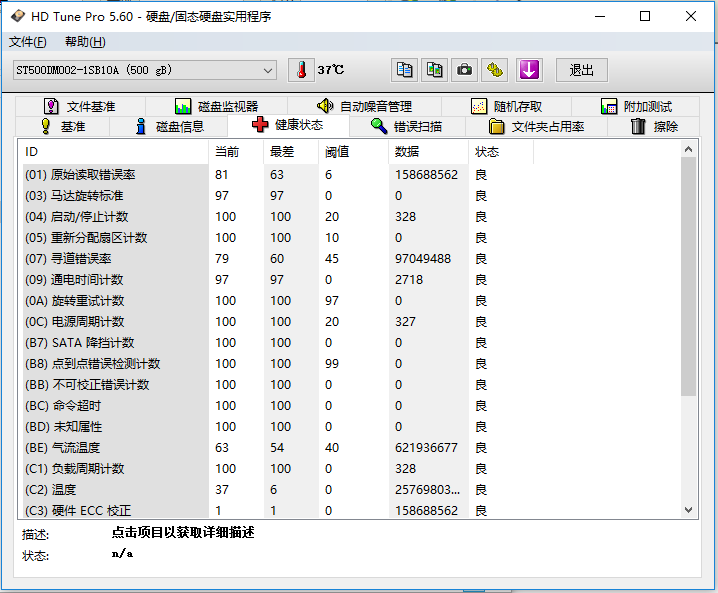Click the n/a status value
This screenshot has width=718, height=593.
[122, 554]
